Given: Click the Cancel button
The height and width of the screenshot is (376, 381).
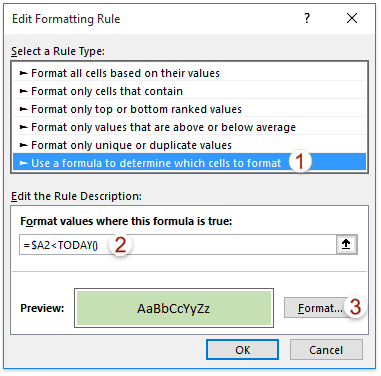Looking at the screenshot, I should click(326, 350).
